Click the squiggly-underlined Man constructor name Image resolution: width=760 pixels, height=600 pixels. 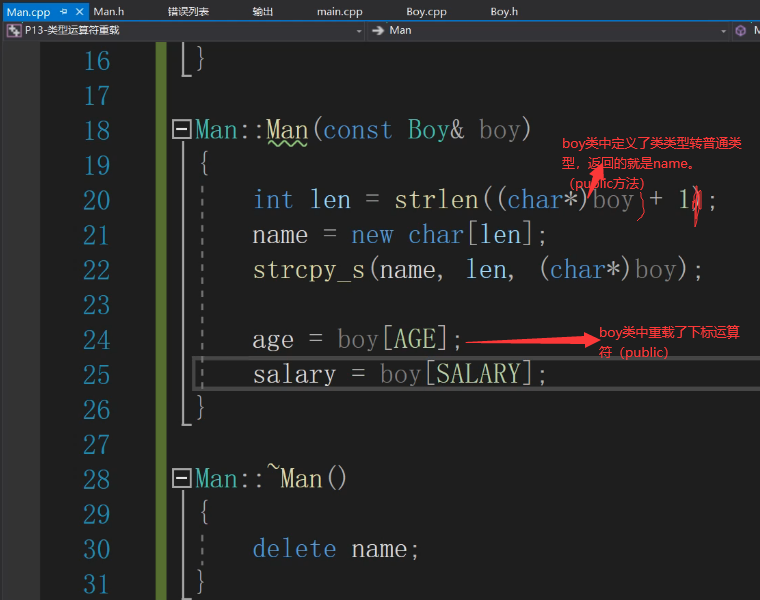287,131
